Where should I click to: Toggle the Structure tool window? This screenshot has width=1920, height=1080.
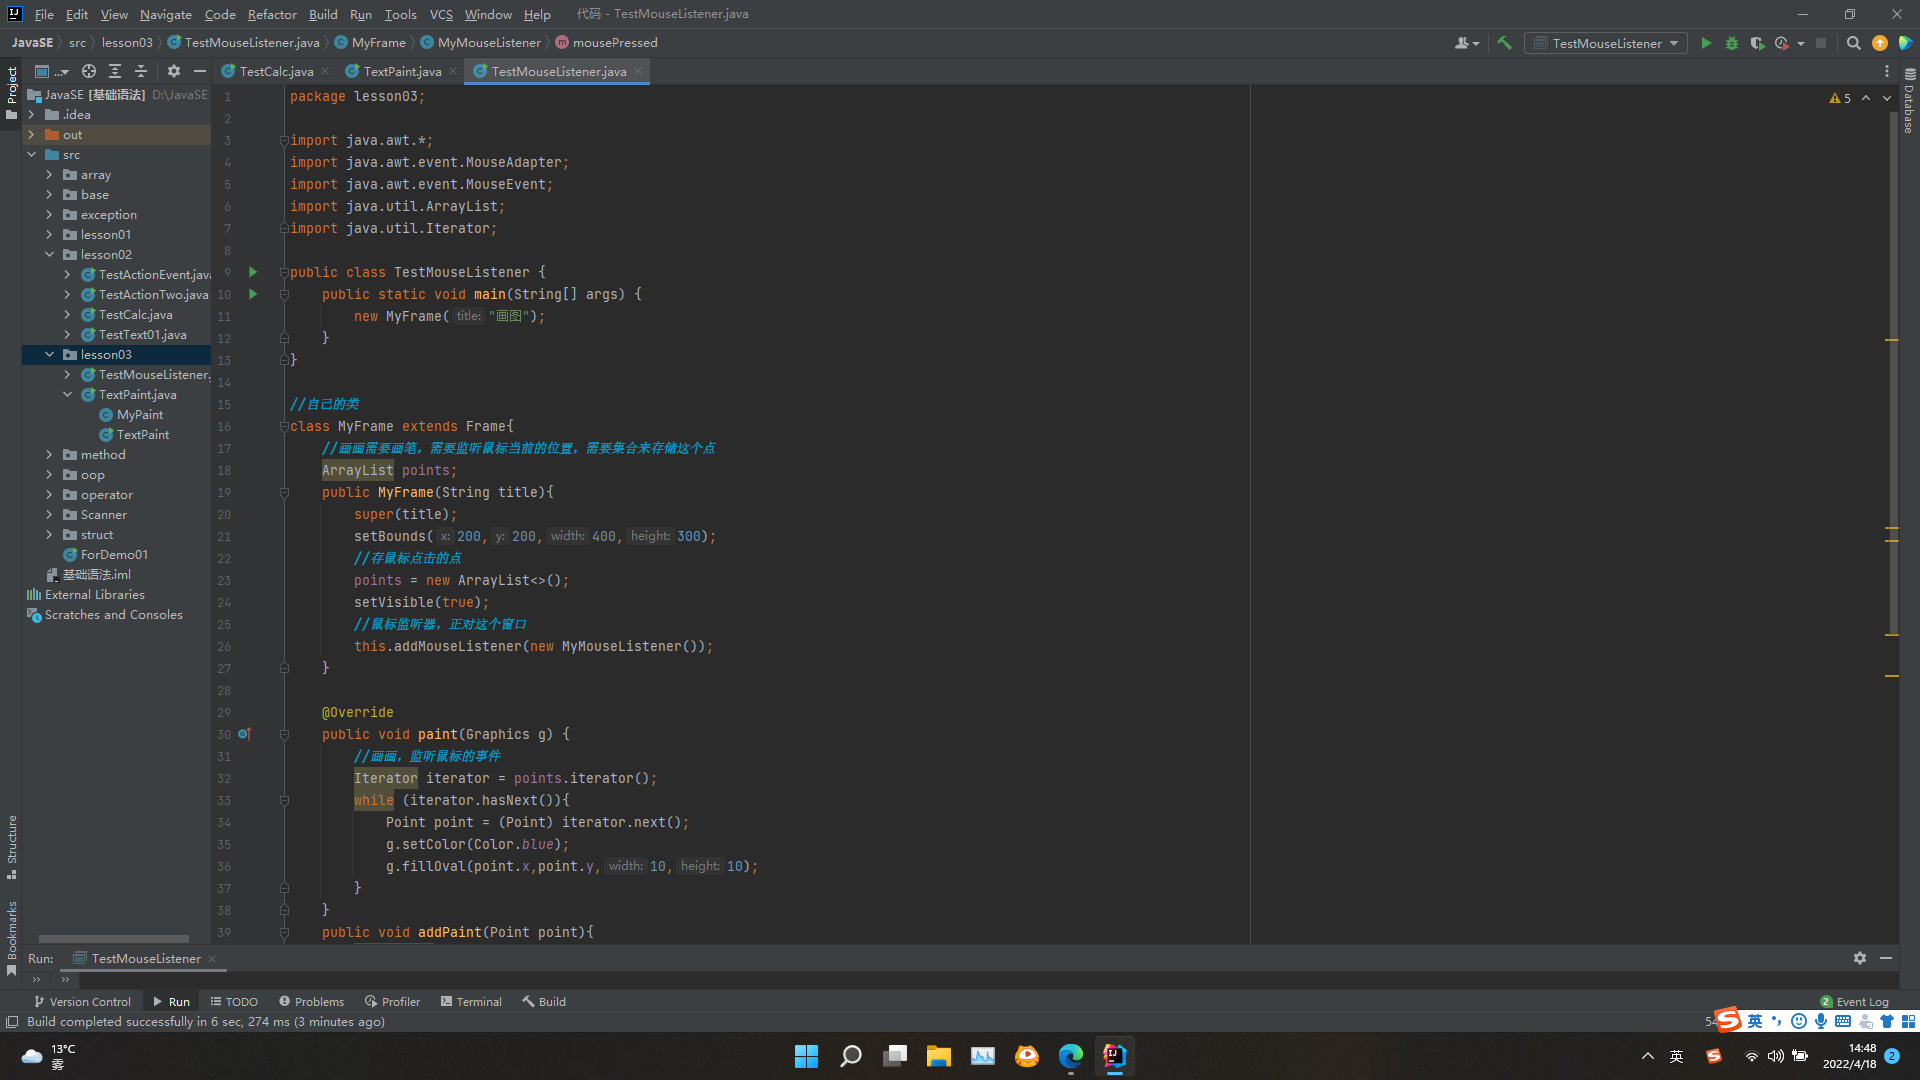coord(12,845)
